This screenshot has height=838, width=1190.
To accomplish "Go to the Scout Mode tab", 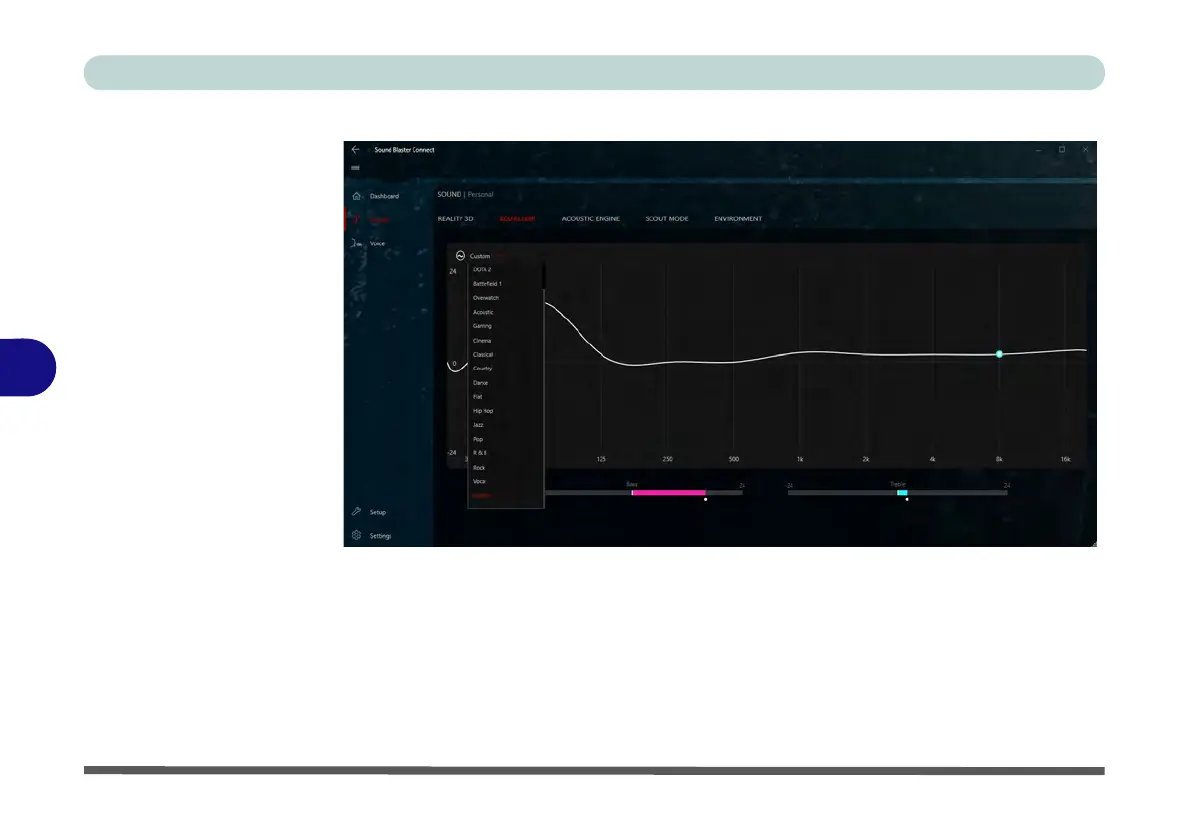I will point(667,219).
